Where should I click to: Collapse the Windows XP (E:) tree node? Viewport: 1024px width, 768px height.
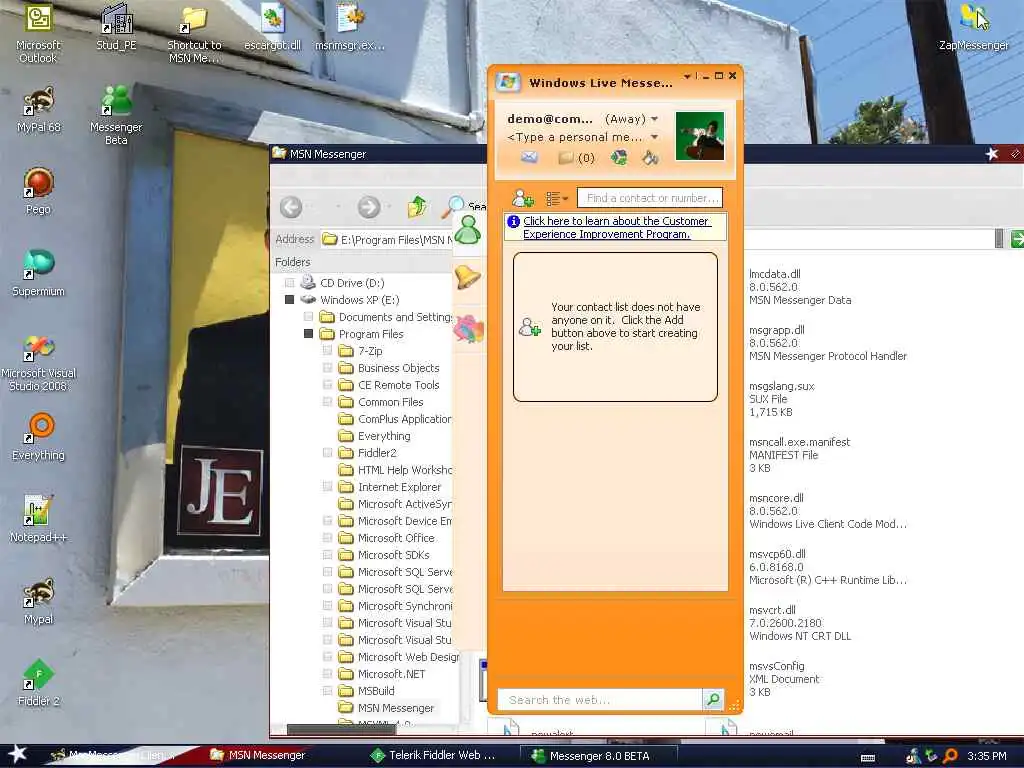click(x=289, y=300)
